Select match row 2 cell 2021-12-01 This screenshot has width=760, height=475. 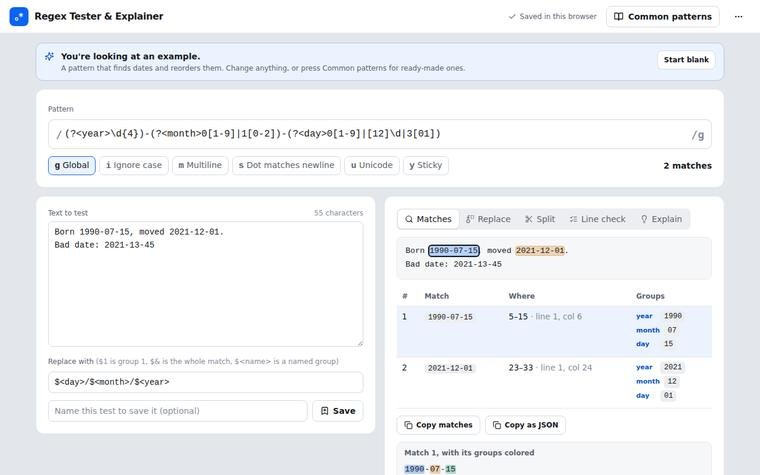450,368
